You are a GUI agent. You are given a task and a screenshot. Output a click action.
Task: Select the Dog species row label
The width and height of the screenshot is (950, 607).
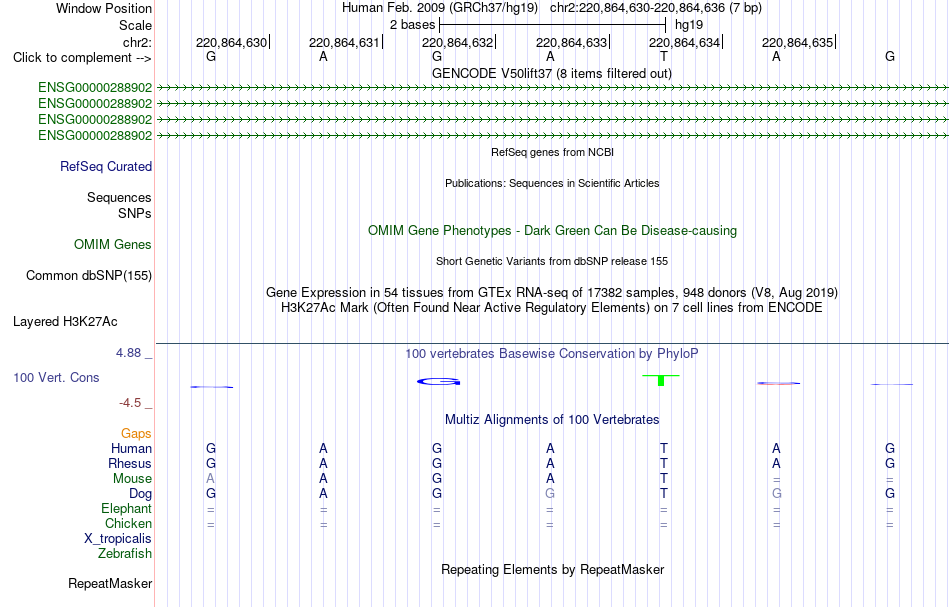point(141,494)
